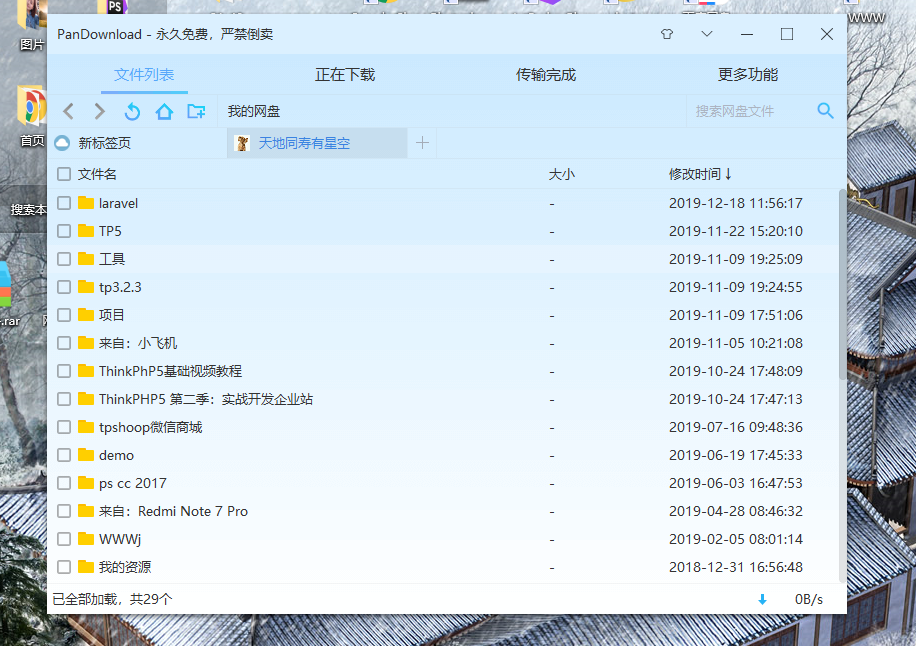916x646 pixels.
Task: Go back with the left arrow icon
Action: coord(68,111)
